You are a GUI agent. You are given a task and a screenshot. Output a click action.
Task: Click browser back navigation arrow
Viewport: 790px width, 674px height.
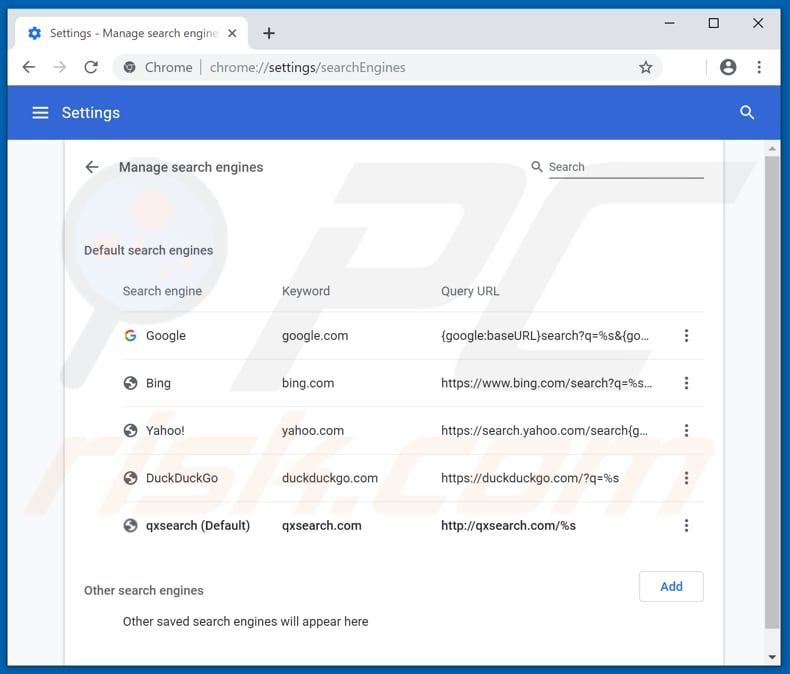(29, 67)
